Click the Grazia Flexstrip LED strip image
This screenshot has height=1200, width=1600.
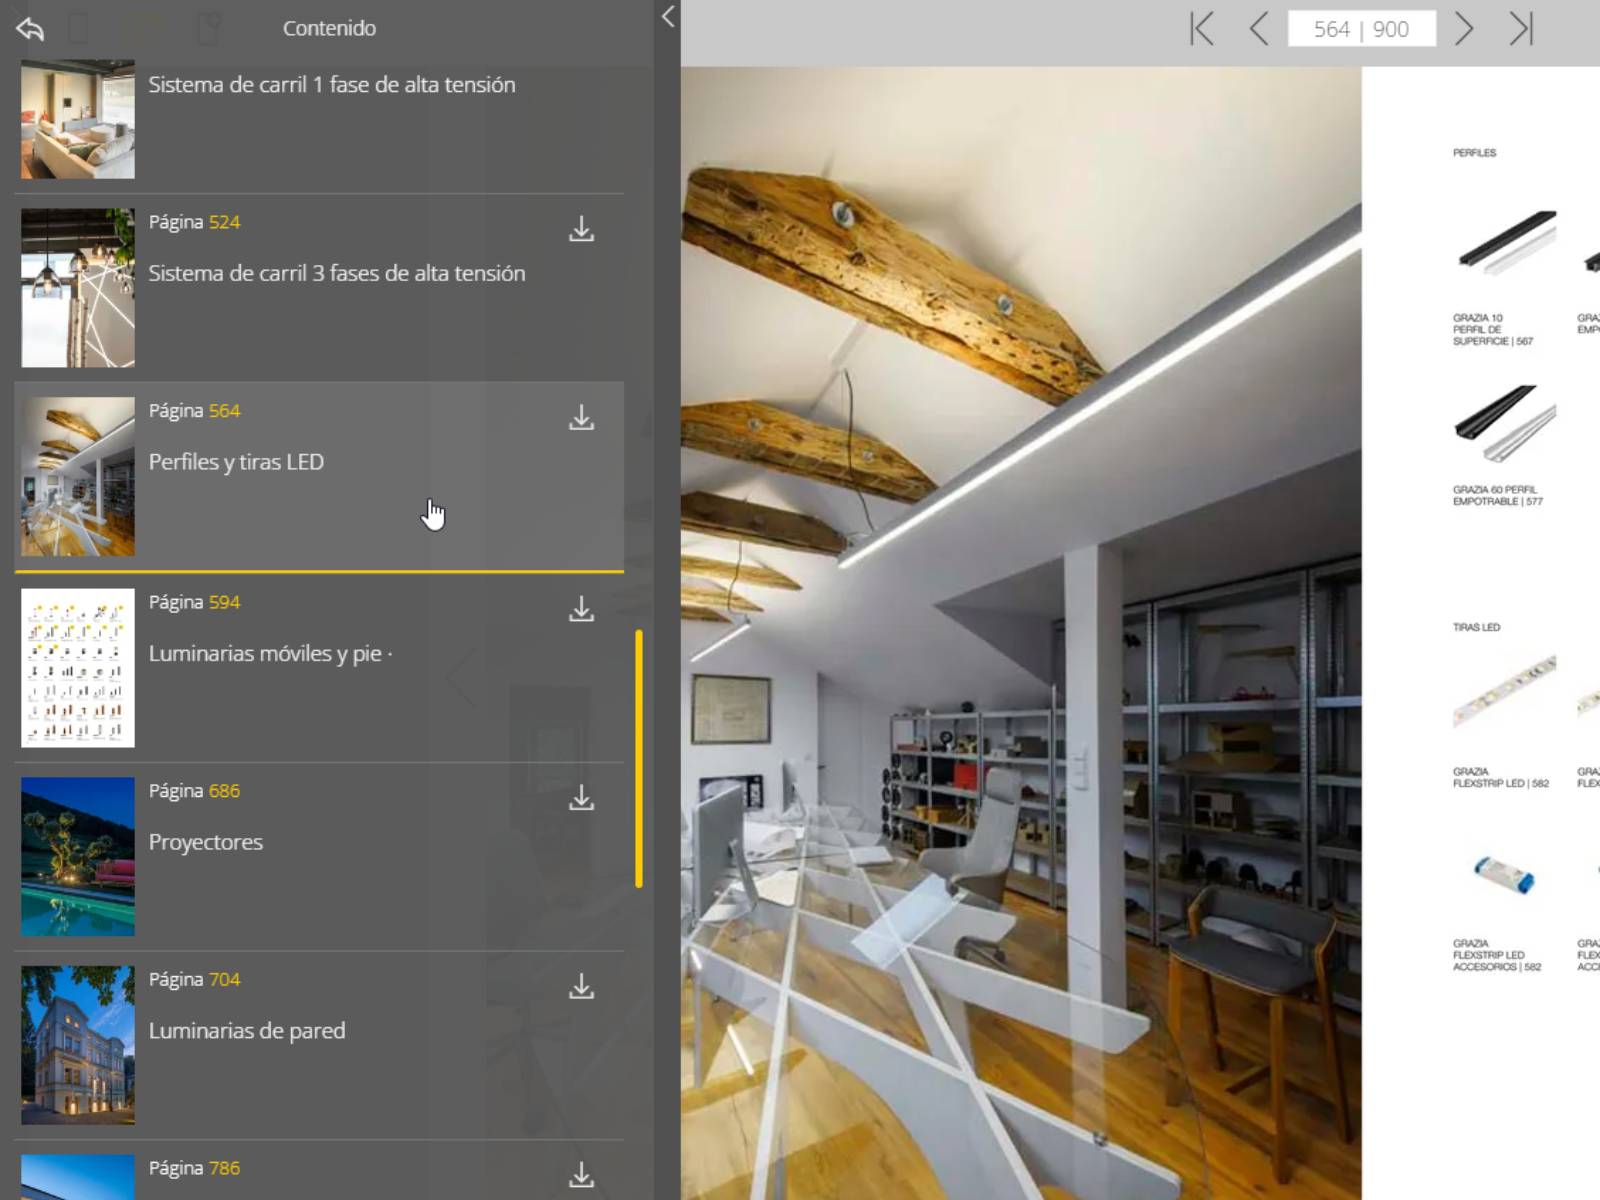pyautogui.click(x=1505, y=691)
